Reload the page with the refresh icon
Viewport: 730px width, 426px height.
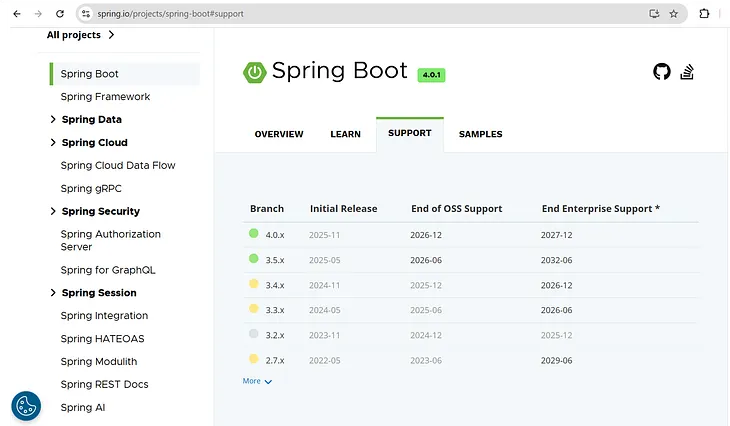[x=60, y=14]
